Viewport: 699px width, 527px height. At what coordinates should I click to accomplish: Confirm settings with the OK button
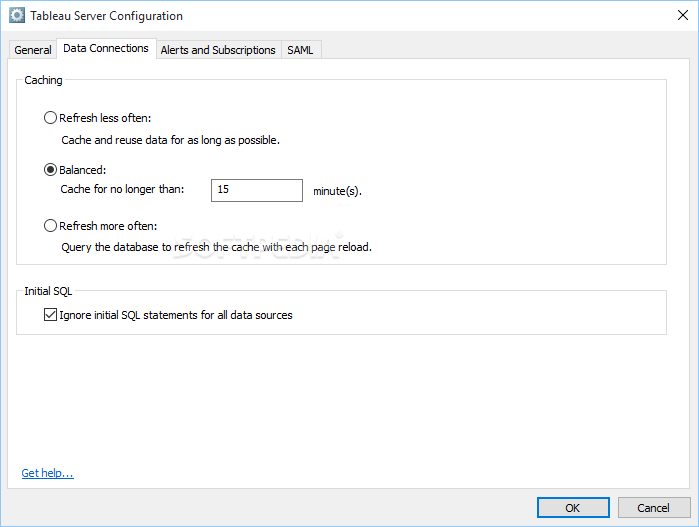coord(573,508)
